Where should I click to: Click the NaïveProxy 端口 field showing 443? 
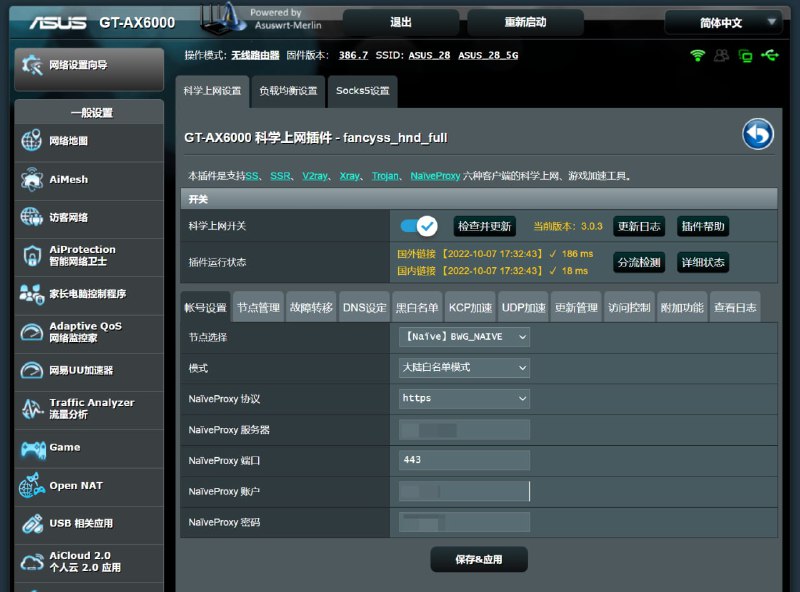point(464,460)
